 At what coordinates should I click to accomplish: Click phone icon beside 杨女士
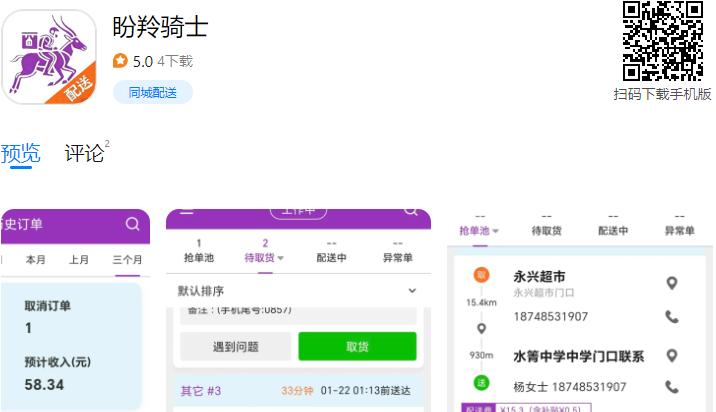click(x=672, y=387)
